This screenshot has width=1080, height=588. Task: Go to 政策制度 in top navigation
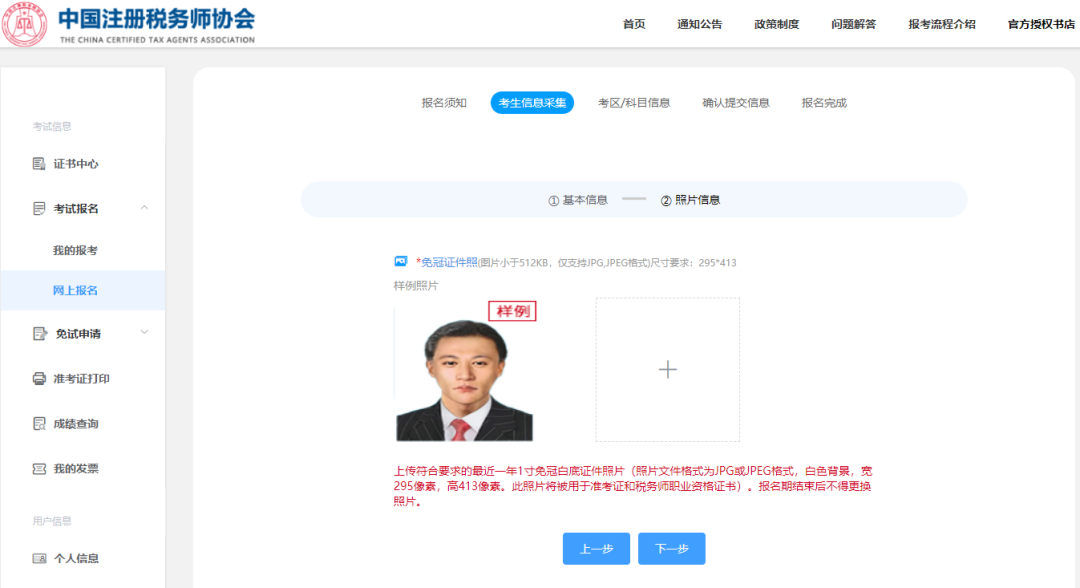[776, 24]
